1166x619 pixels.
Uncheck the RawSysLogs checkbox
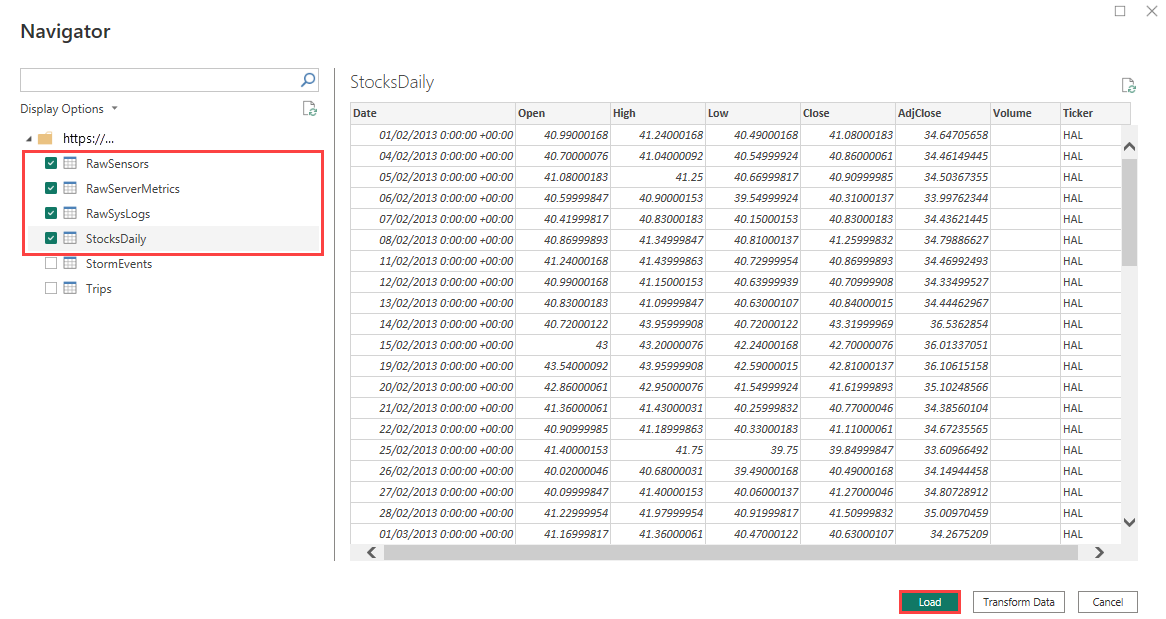[50, 213]
